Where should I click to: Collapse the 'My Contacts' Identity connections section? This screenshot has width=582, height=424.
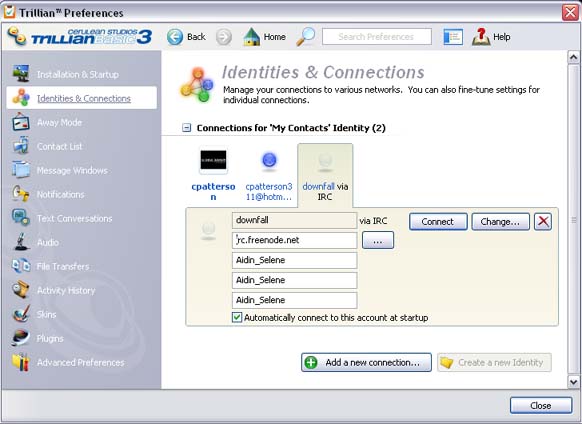(x=186, y=128)
